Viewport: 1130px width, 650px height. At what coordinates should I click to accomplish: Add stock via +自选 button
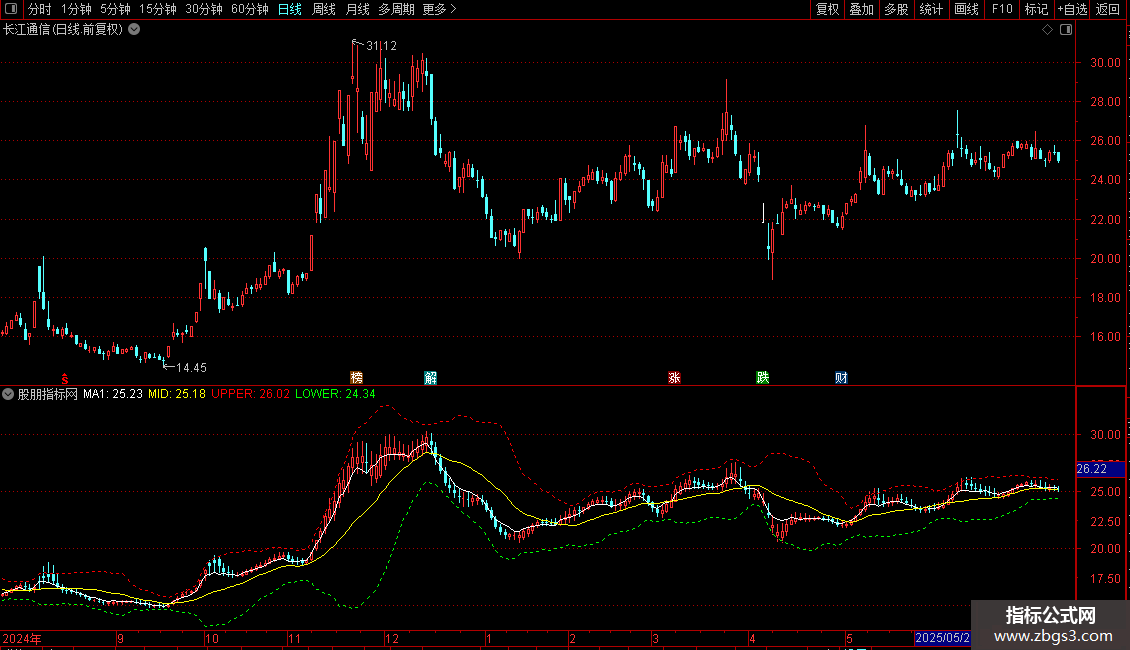(x=1072, y=9)
